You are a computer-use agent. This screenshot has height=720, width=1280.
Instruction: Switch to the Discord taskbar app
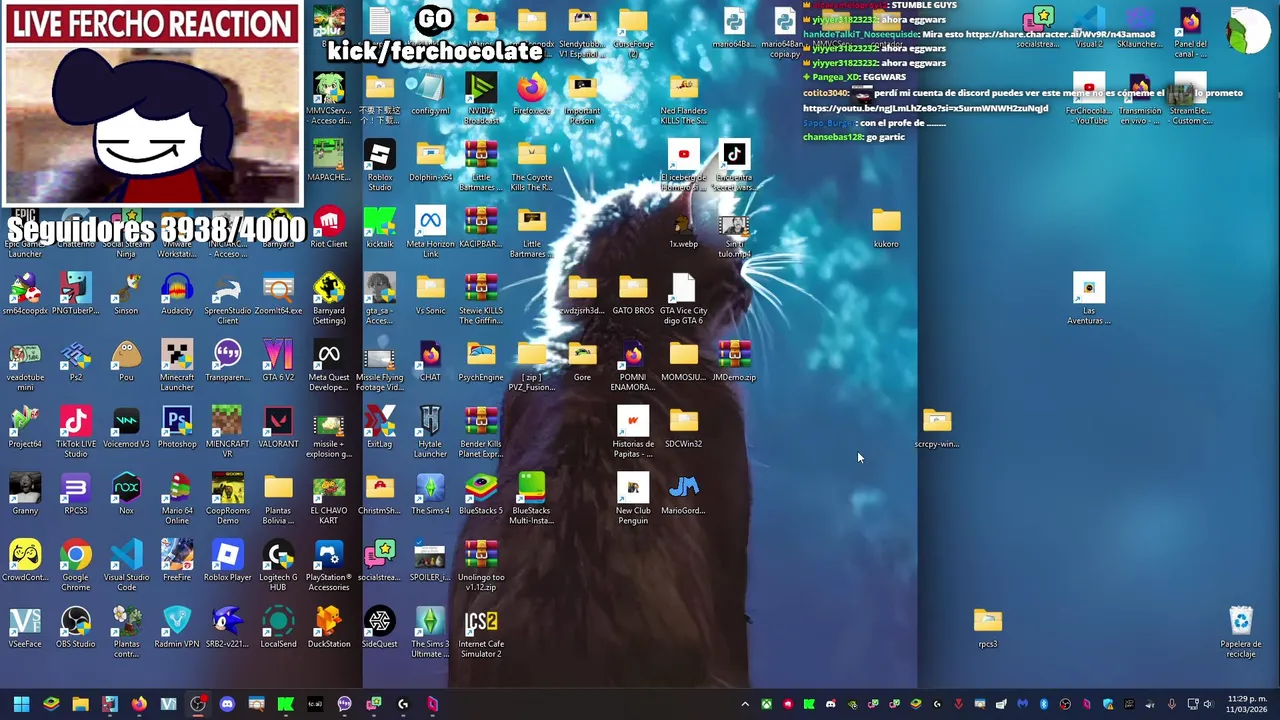point(227,704)
